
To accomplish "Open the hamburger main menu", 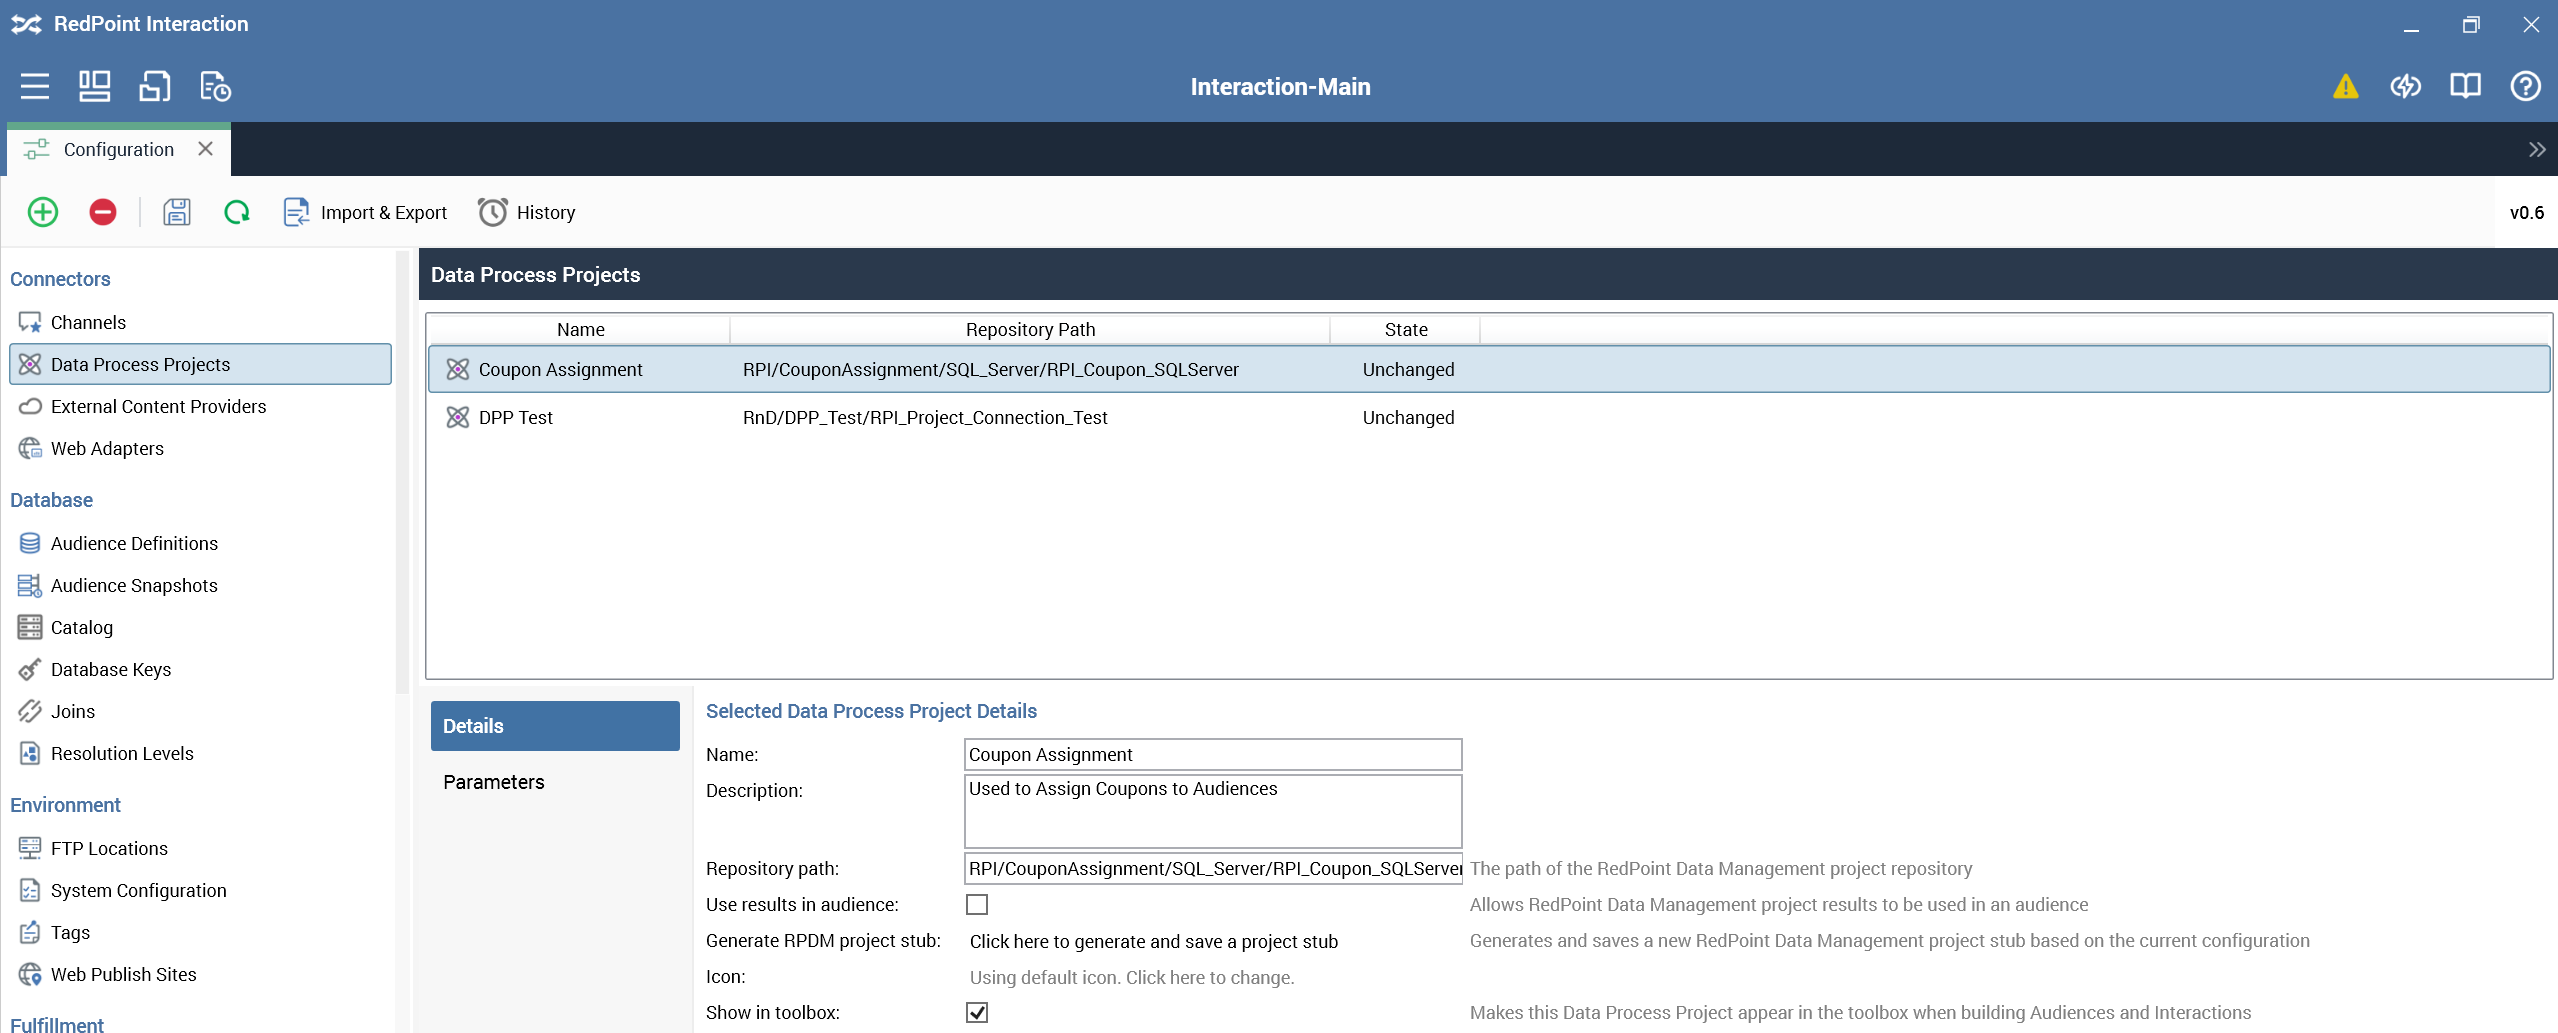I will point(35,87).
